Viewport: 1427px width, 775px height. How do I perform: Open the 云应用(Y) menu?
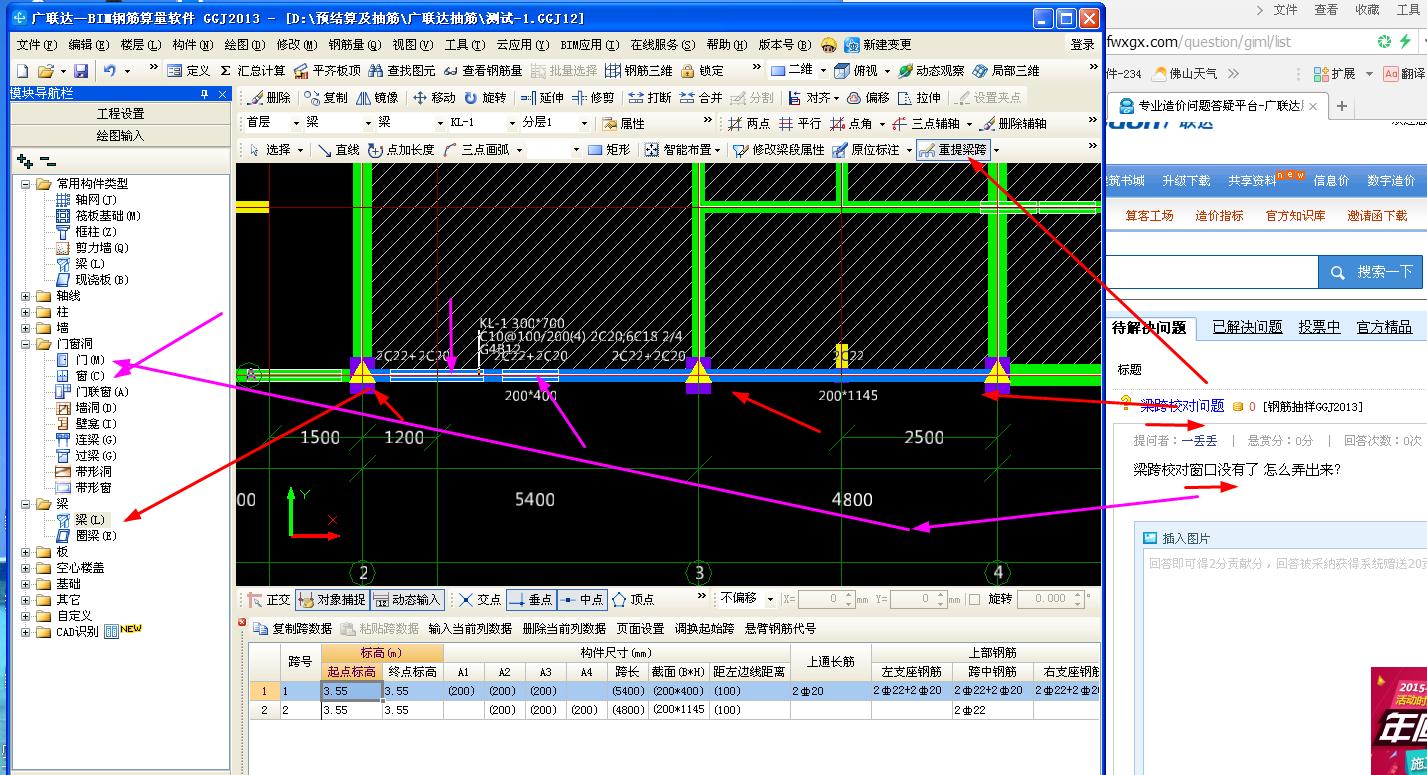point(523,45)
